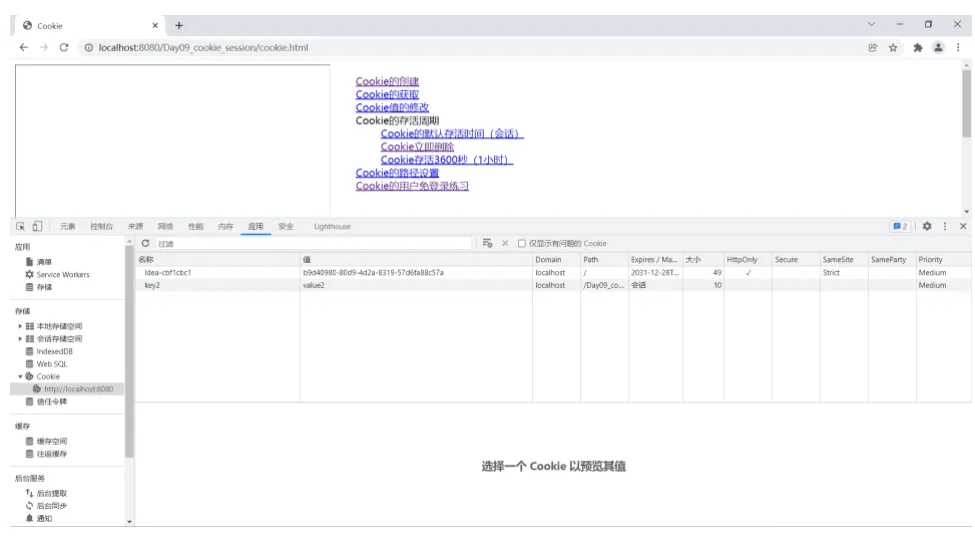Switch to the 安全 Security tab
Image resolution: width=975 pixels, height=546 pixels.
pos(286,226)
